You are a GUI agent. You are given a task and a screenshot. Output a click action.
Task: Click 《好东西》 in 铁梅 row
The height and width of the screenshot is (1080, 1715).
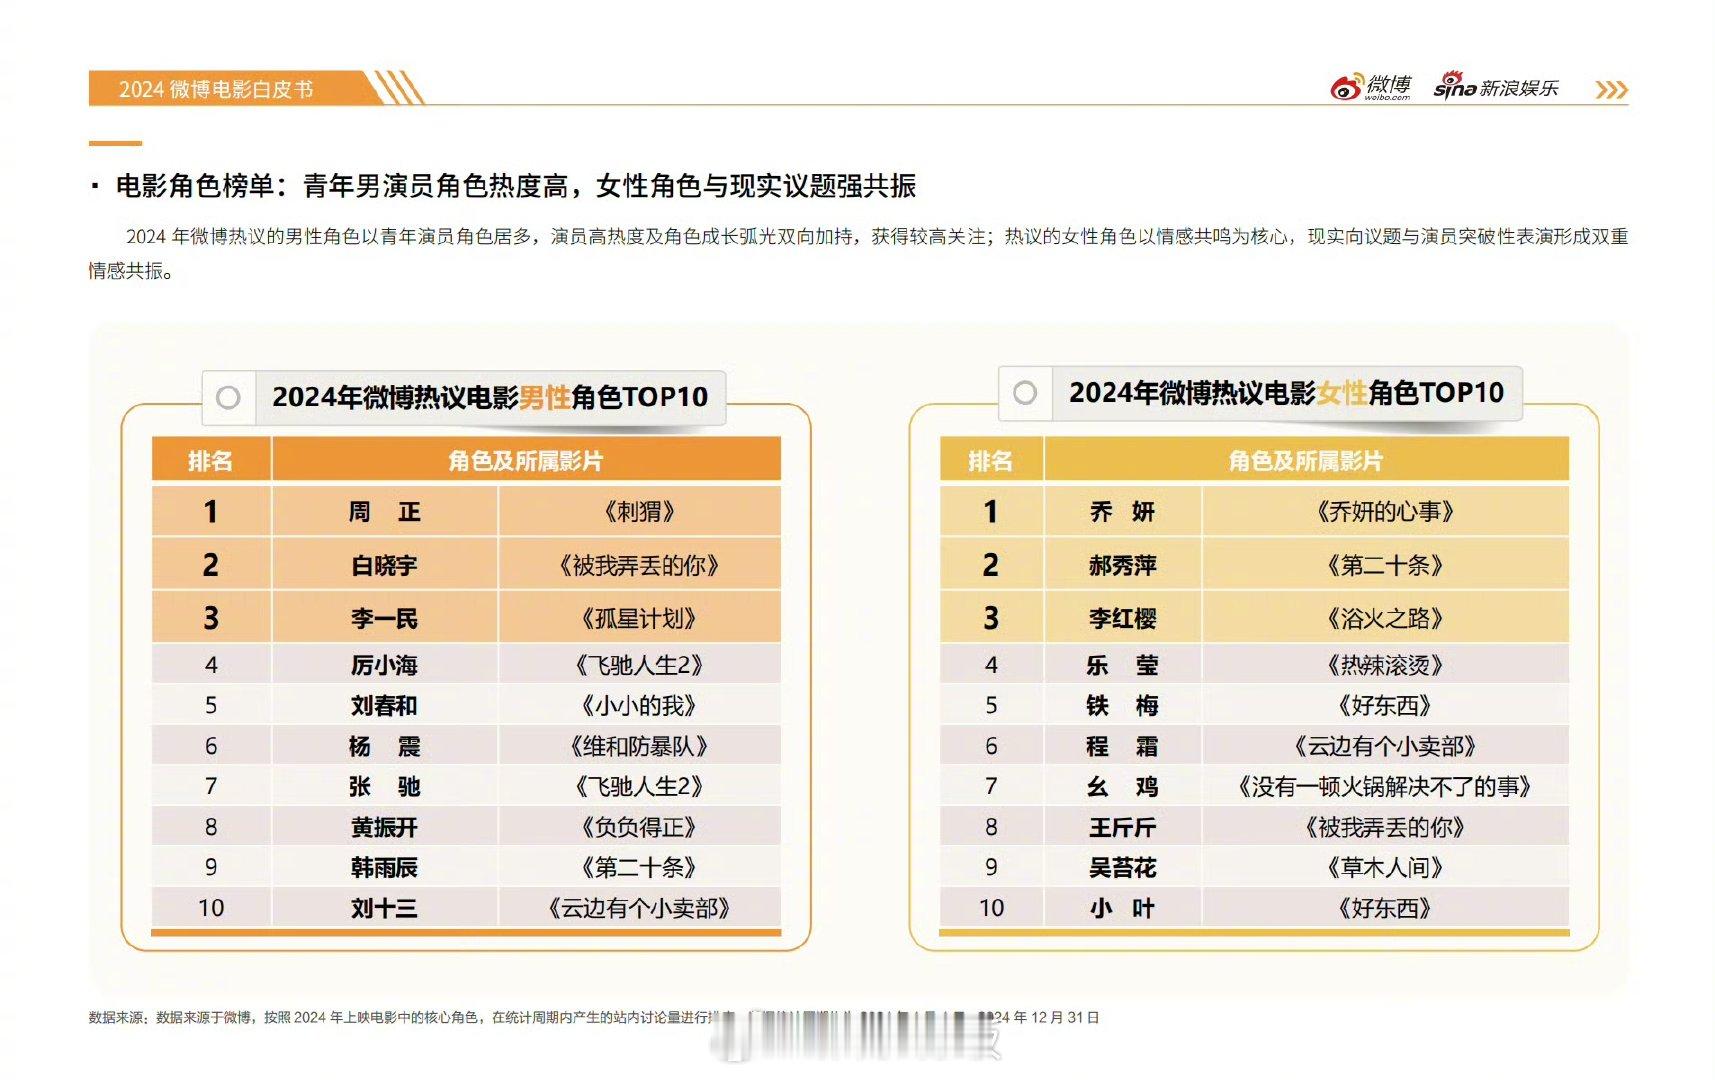pyautogui.click(x=1386, y=706)
